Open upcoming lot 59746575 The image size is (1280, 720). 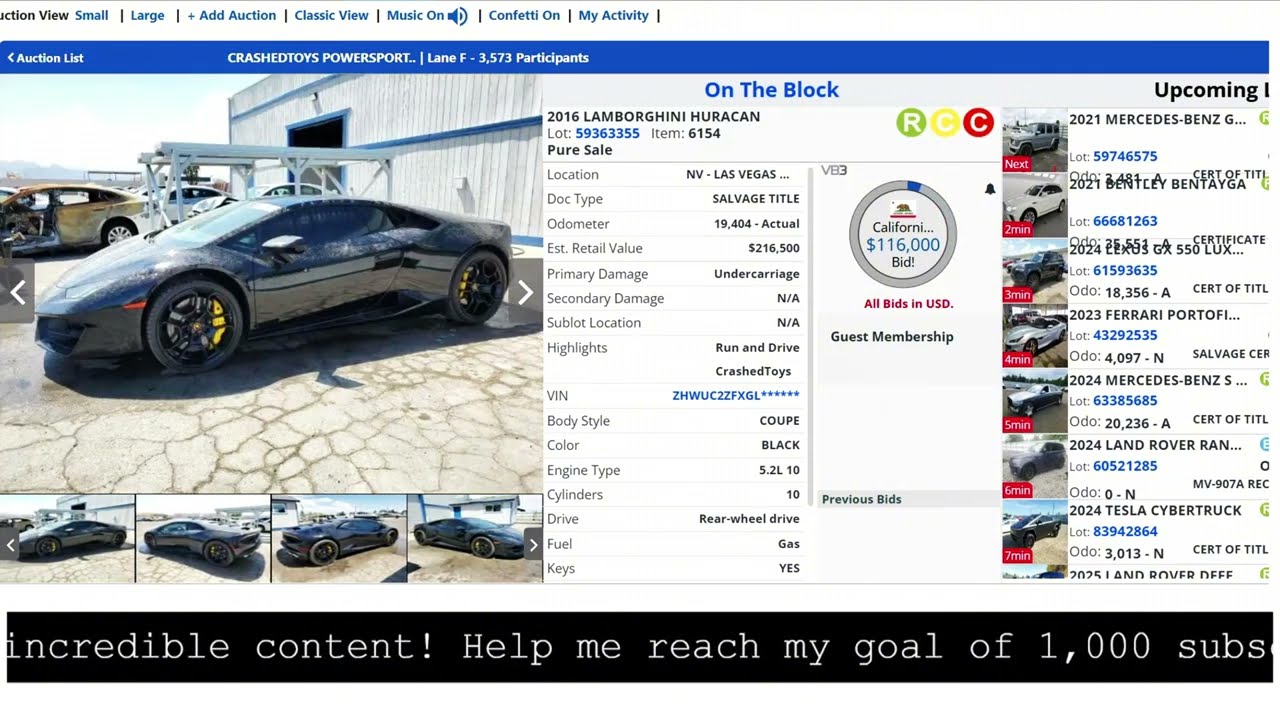pyautogui.click(x=1125, y=156)
